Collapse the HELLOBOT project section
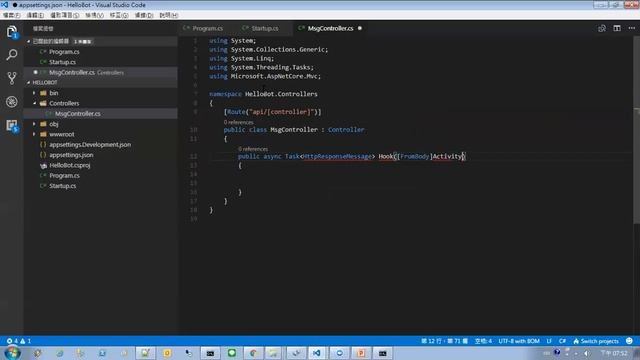This screenshot has width=640, height=360. pyautogui.click(x=29, y=82)
